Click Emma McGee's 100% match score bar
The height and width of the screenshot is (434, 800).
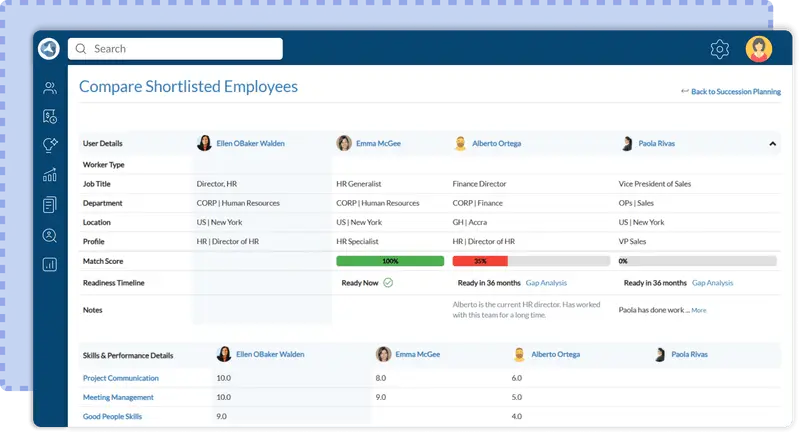(x=390, y=261)
